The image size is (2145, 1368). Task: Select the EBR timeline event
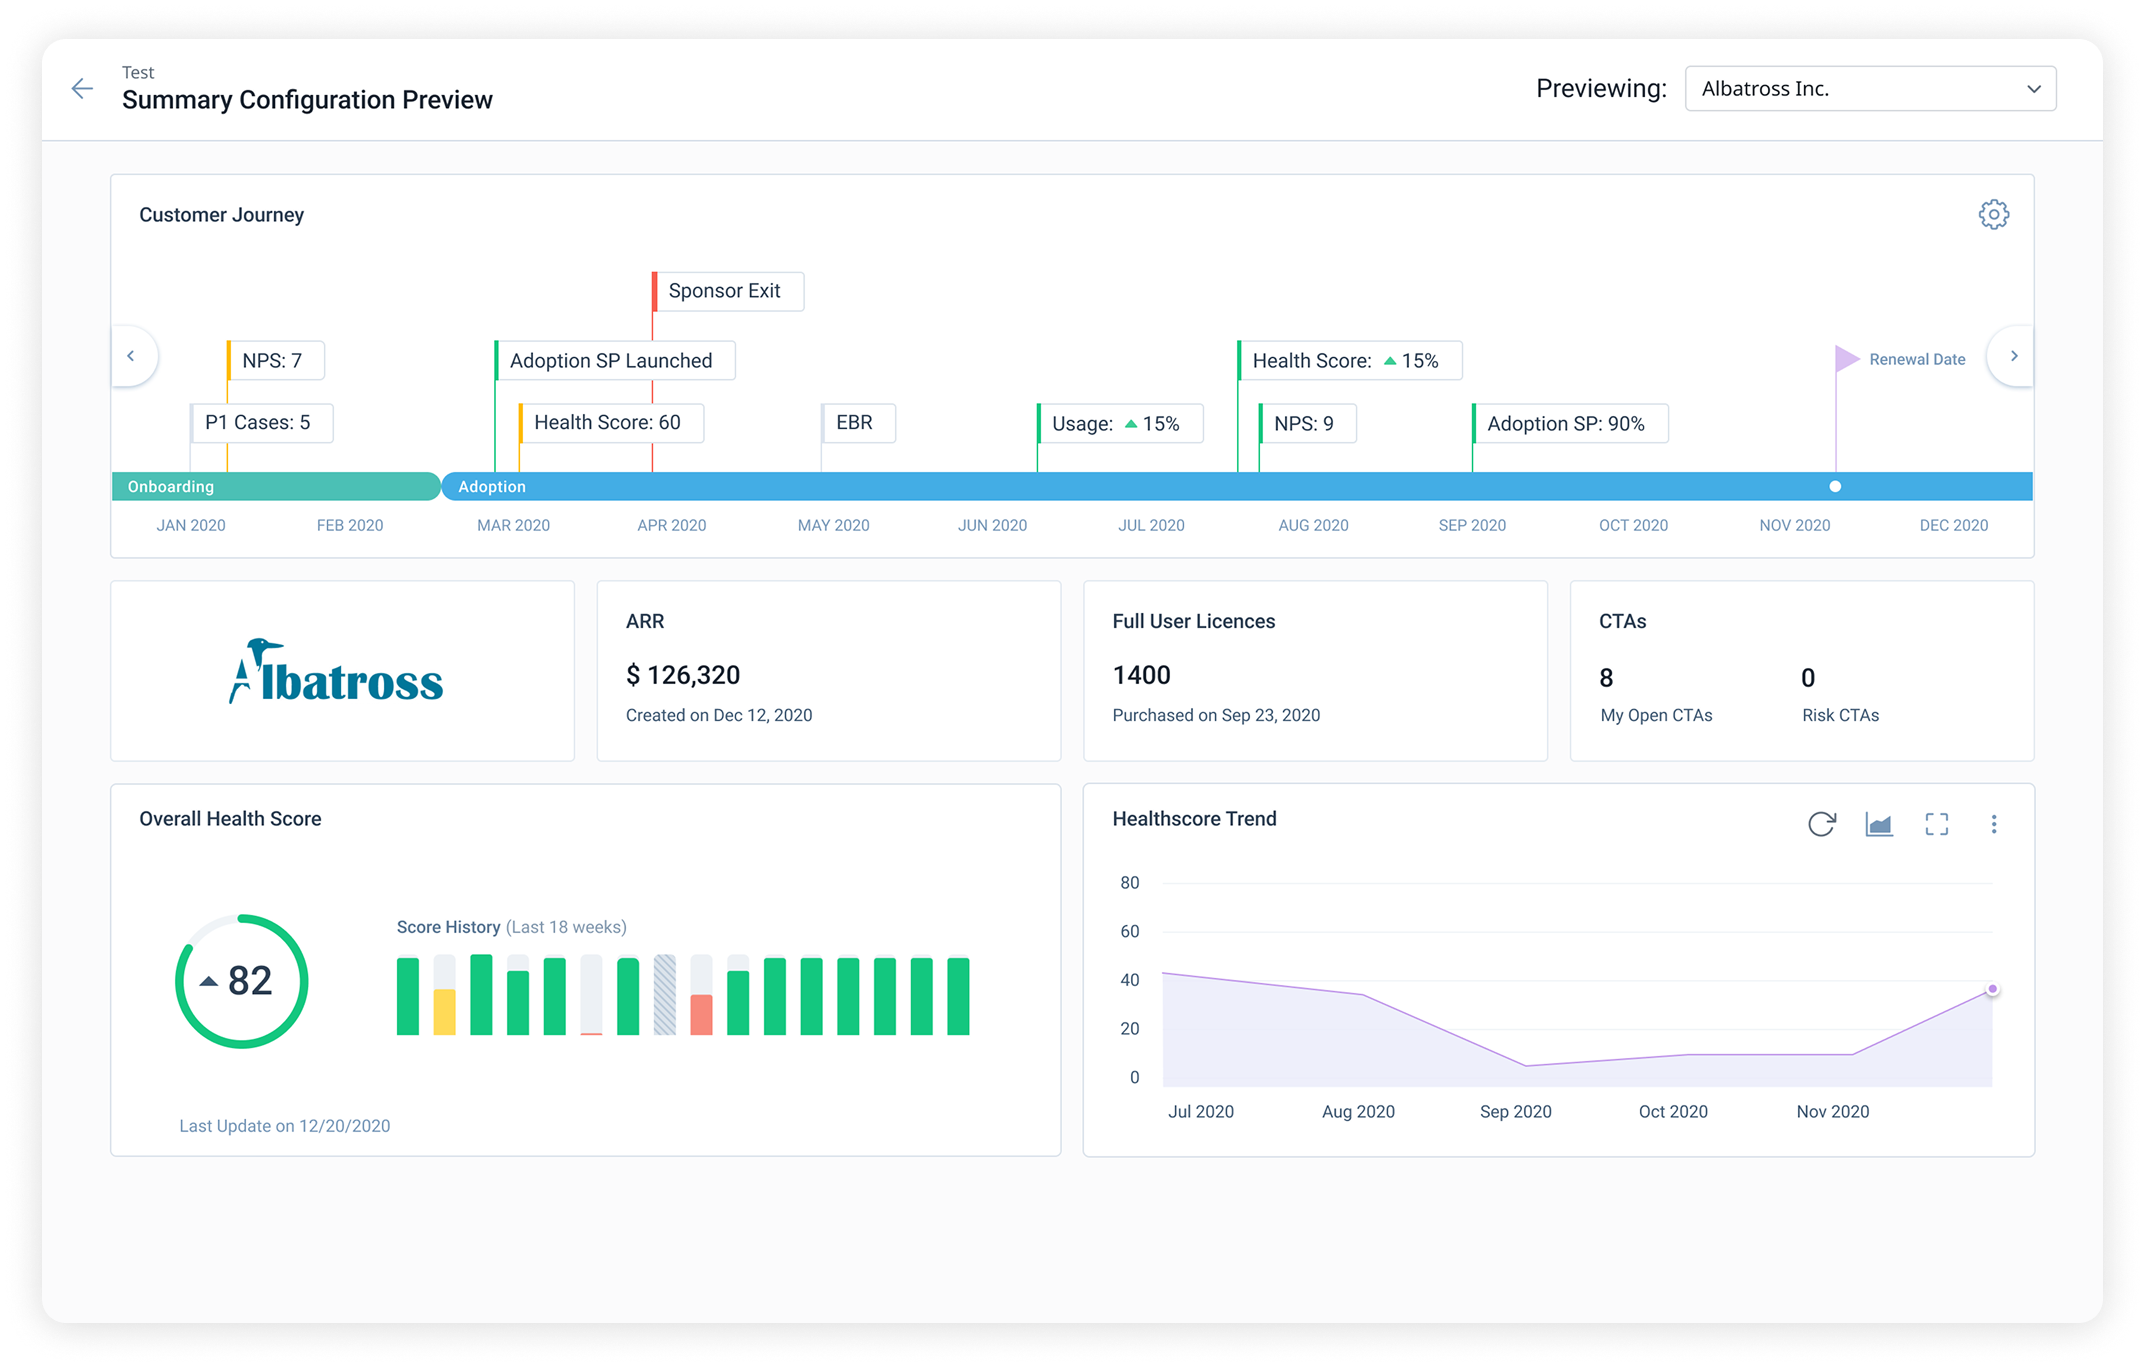857,422
